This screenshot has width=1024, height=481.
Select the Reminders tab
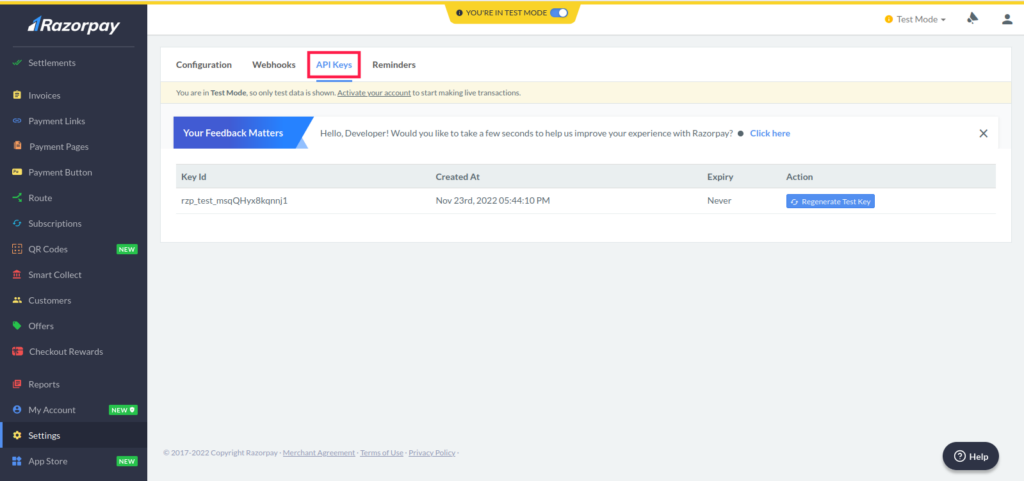[394, 65]
